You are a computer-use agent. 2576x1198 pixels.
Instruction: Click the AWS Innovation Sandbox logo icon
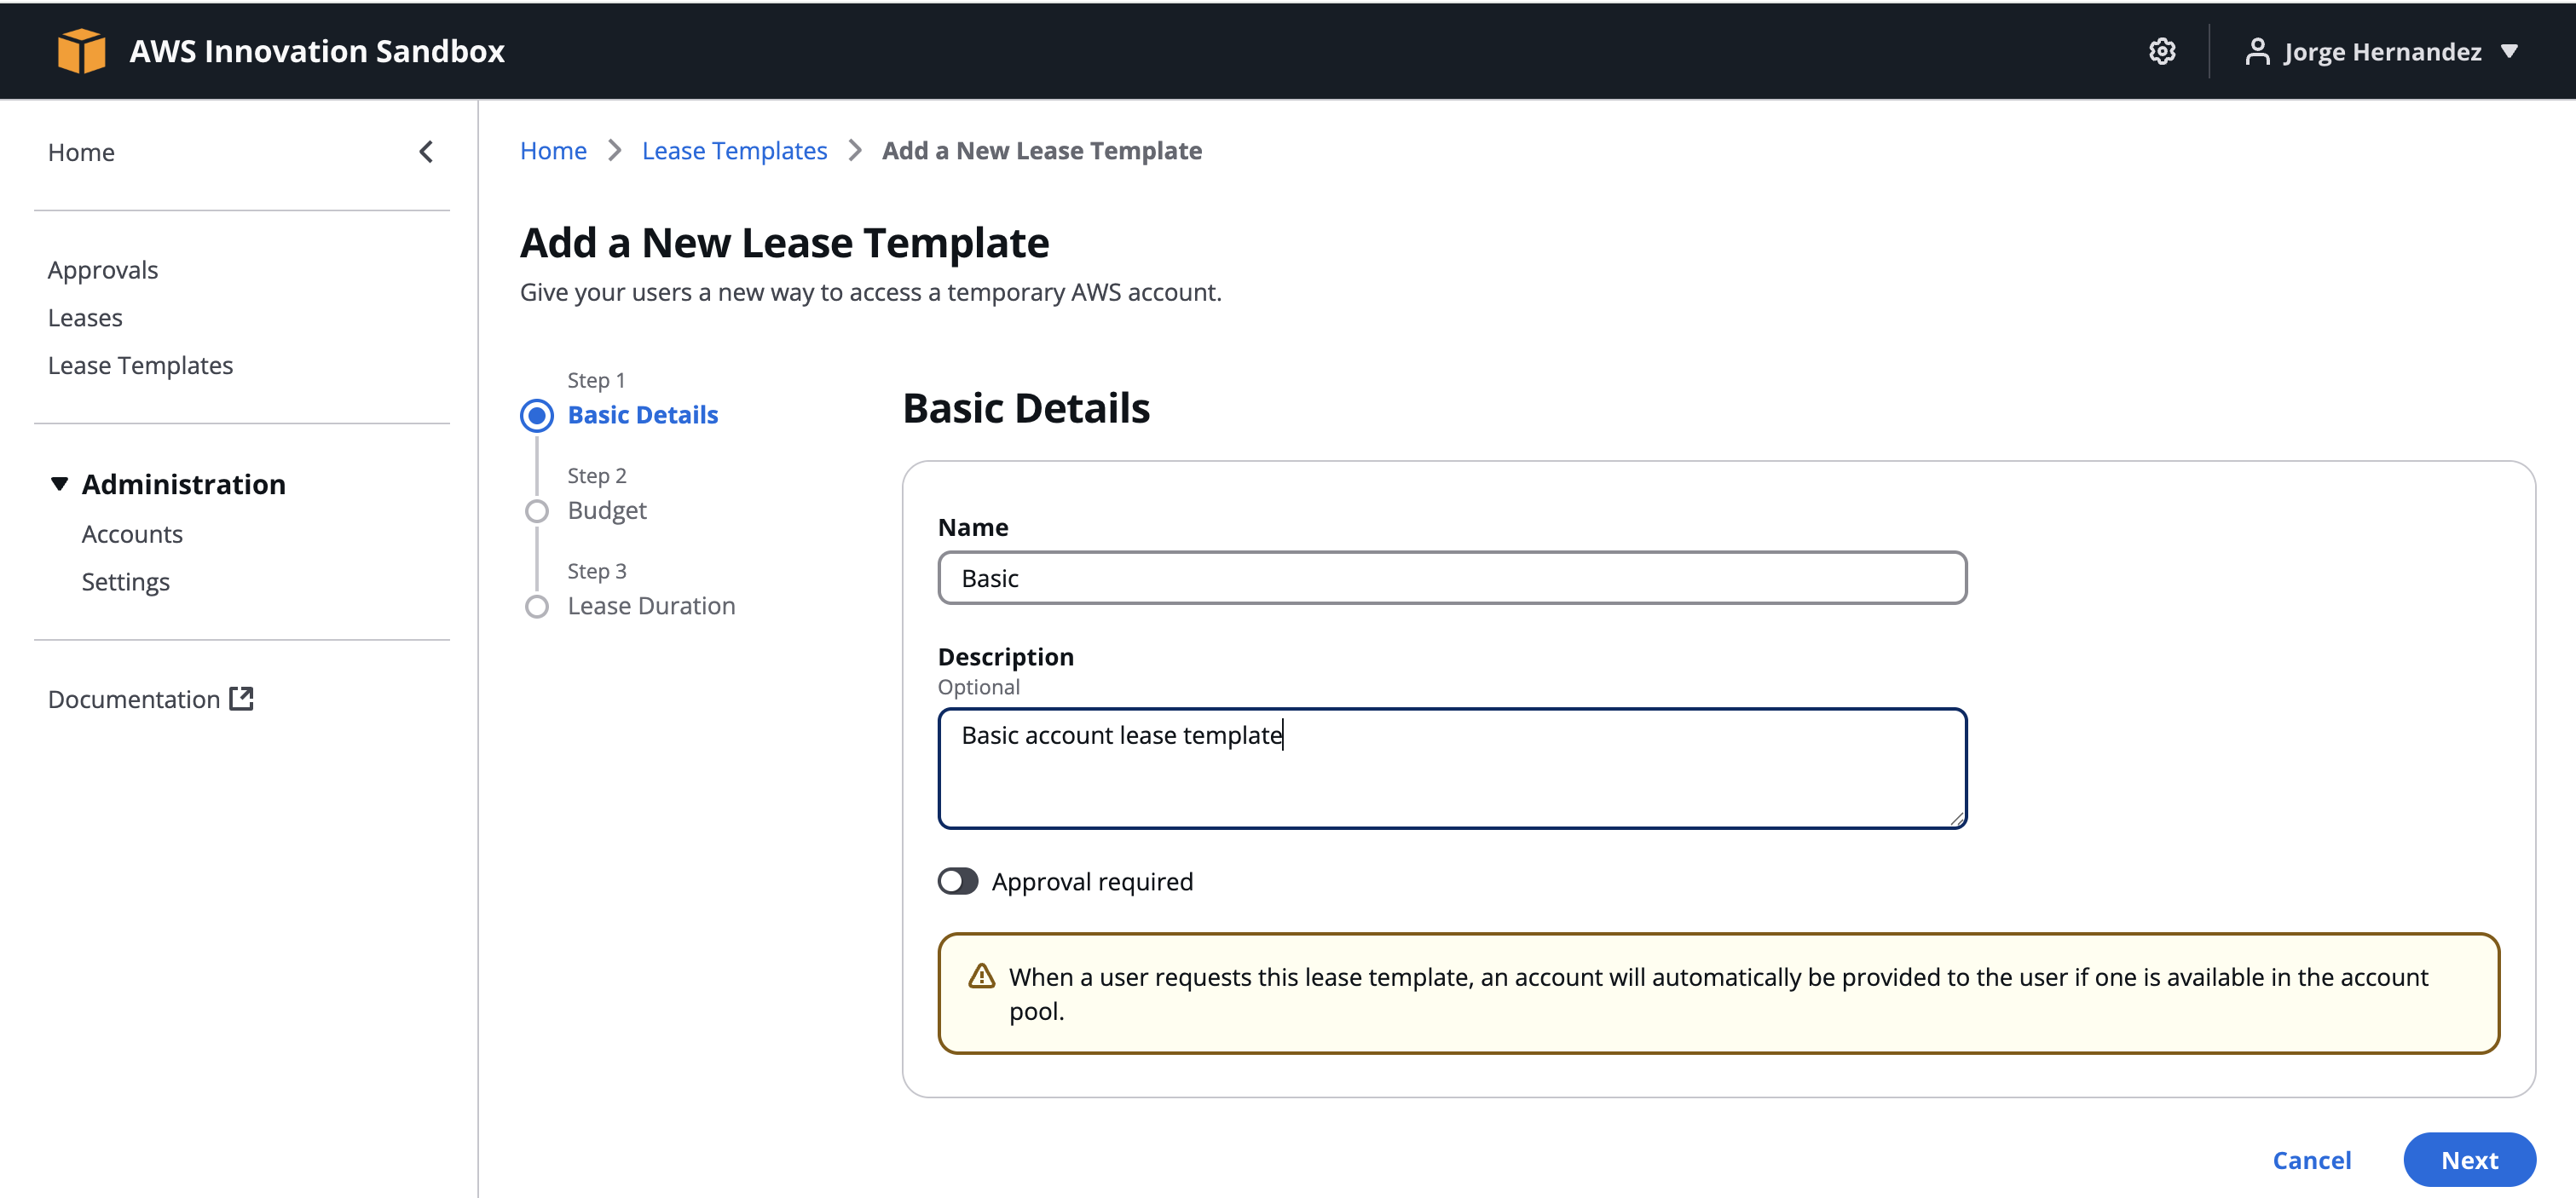click(x=81, y=51)
